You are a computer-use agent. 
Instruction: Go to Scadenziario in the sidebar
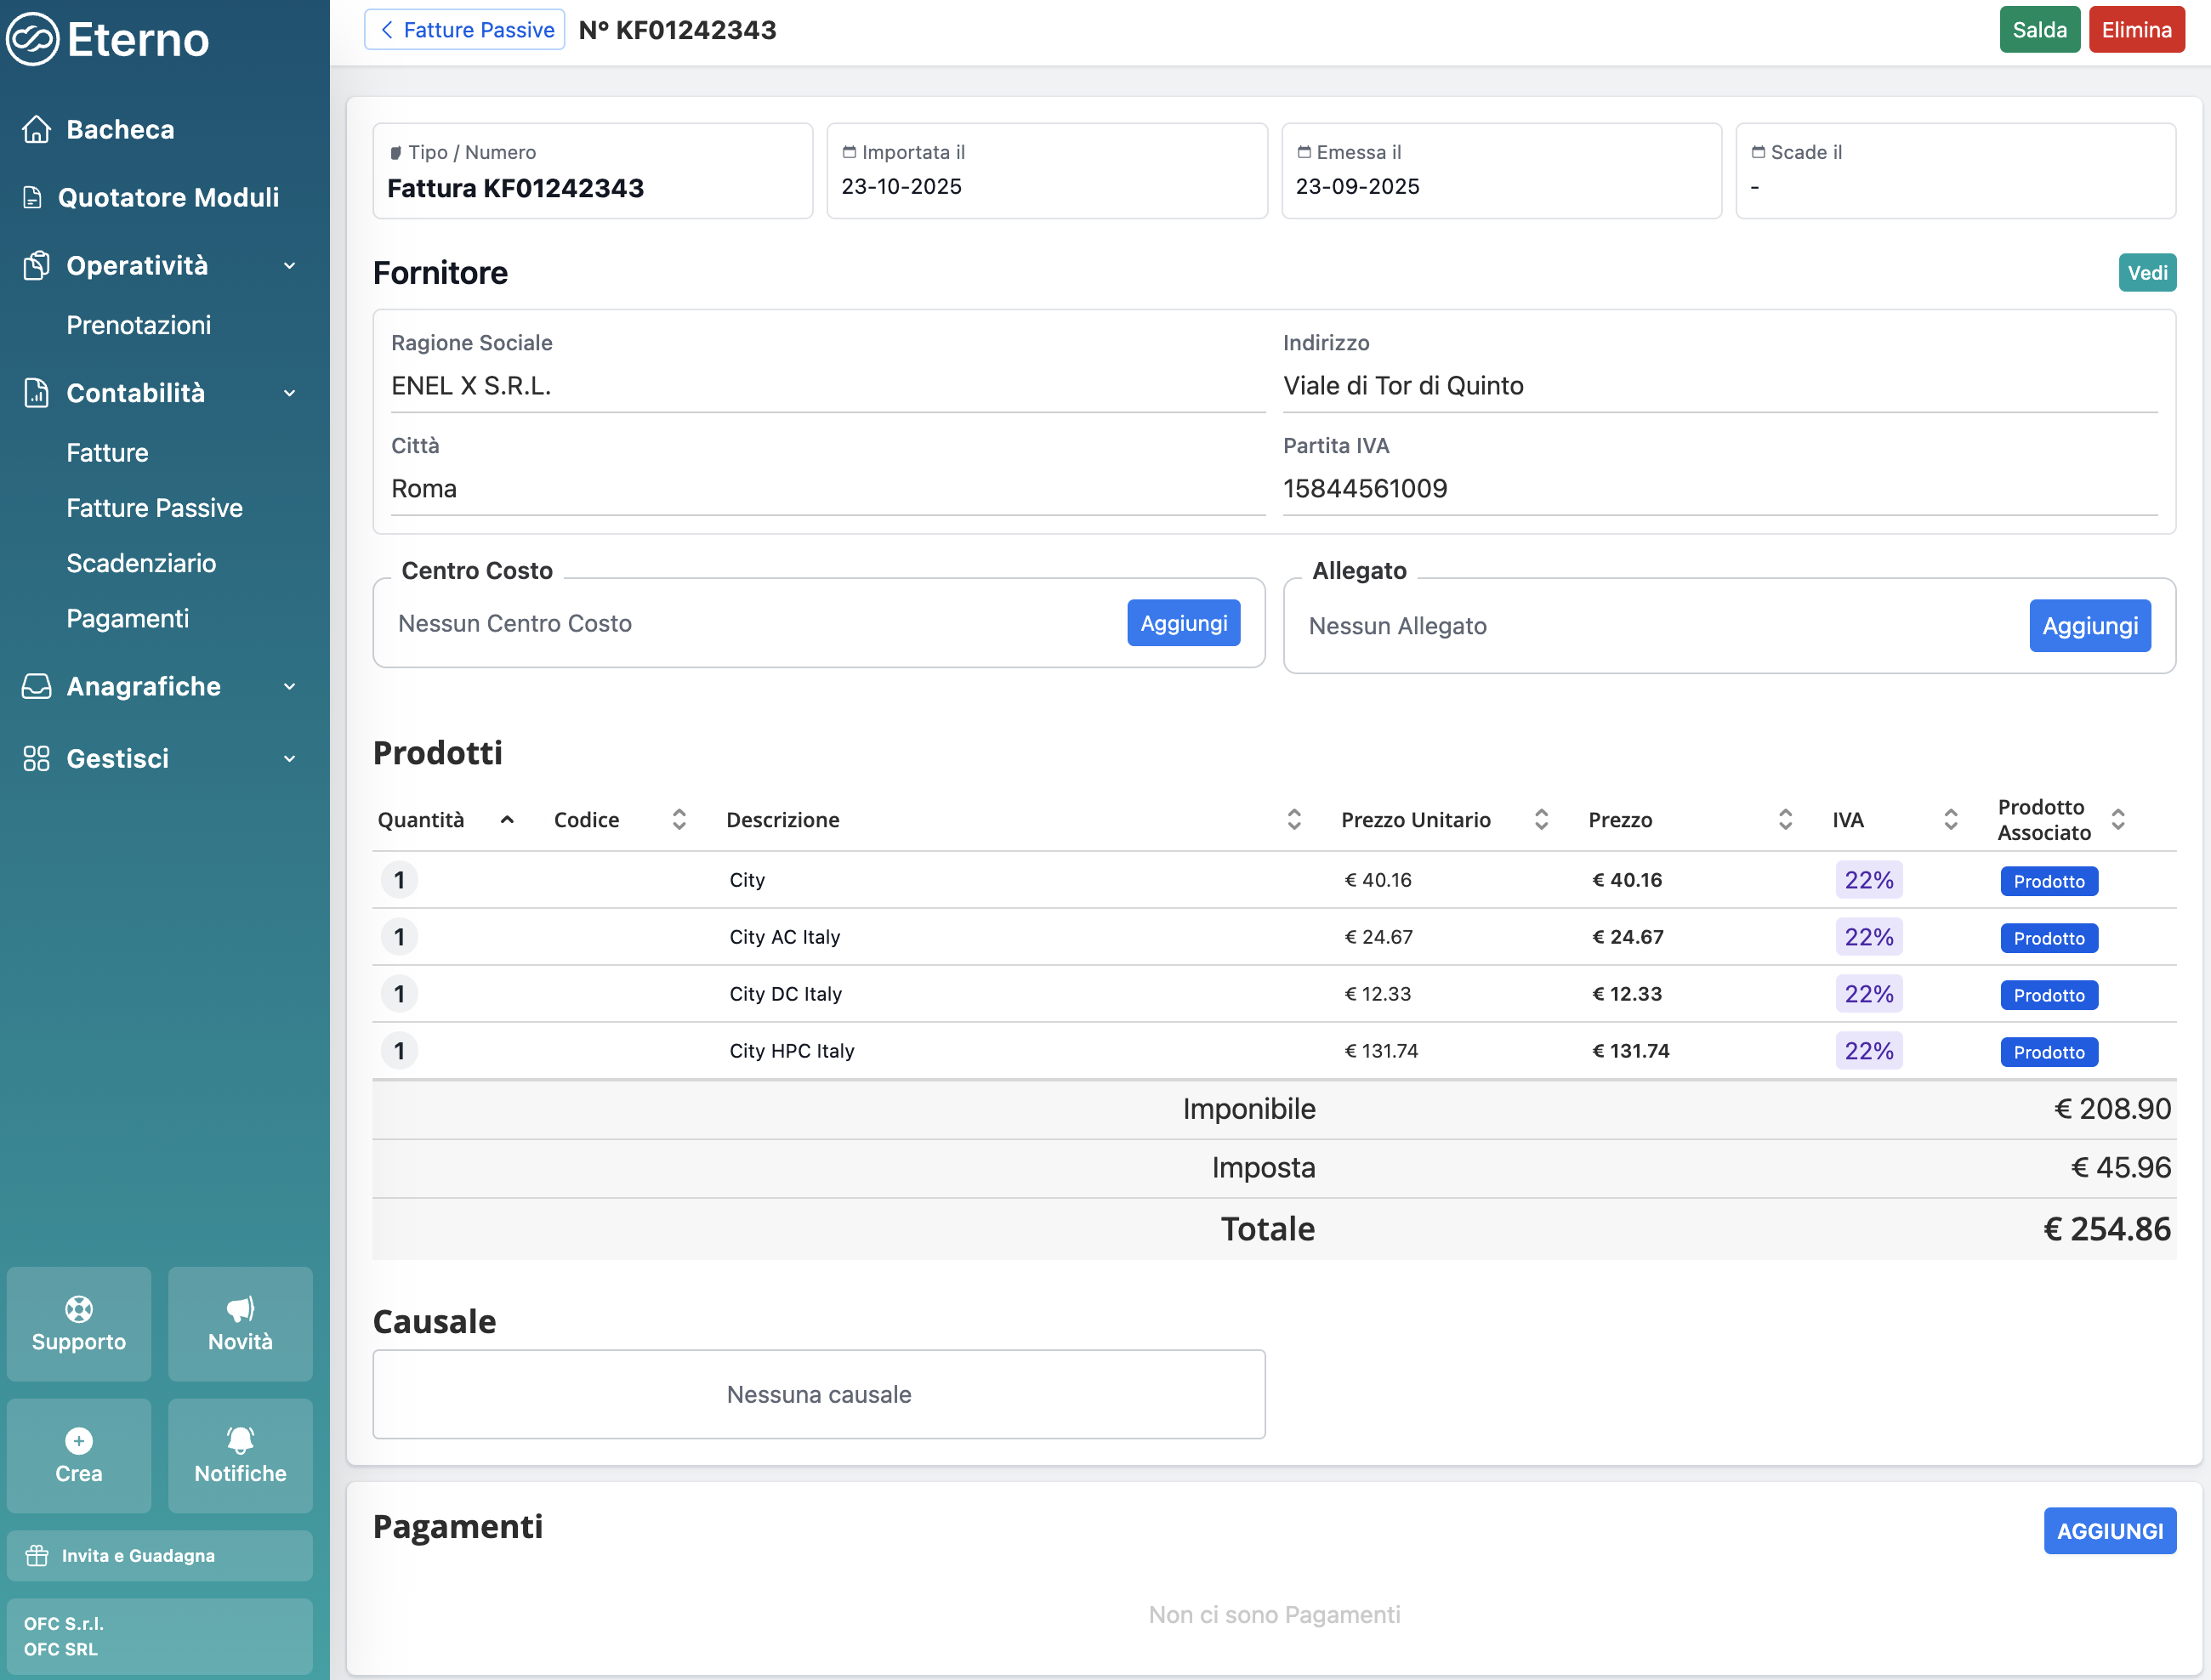141,563
